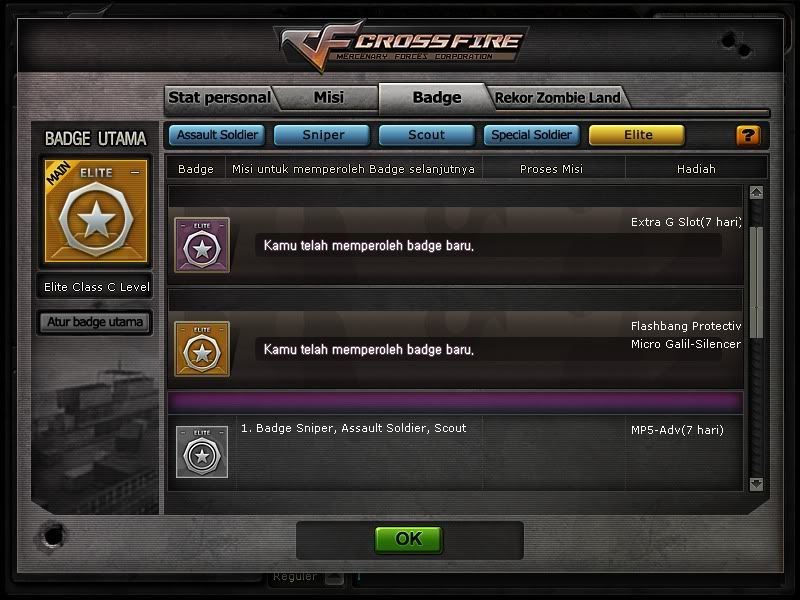Click the orange question mark help icon

pos(748,136)
